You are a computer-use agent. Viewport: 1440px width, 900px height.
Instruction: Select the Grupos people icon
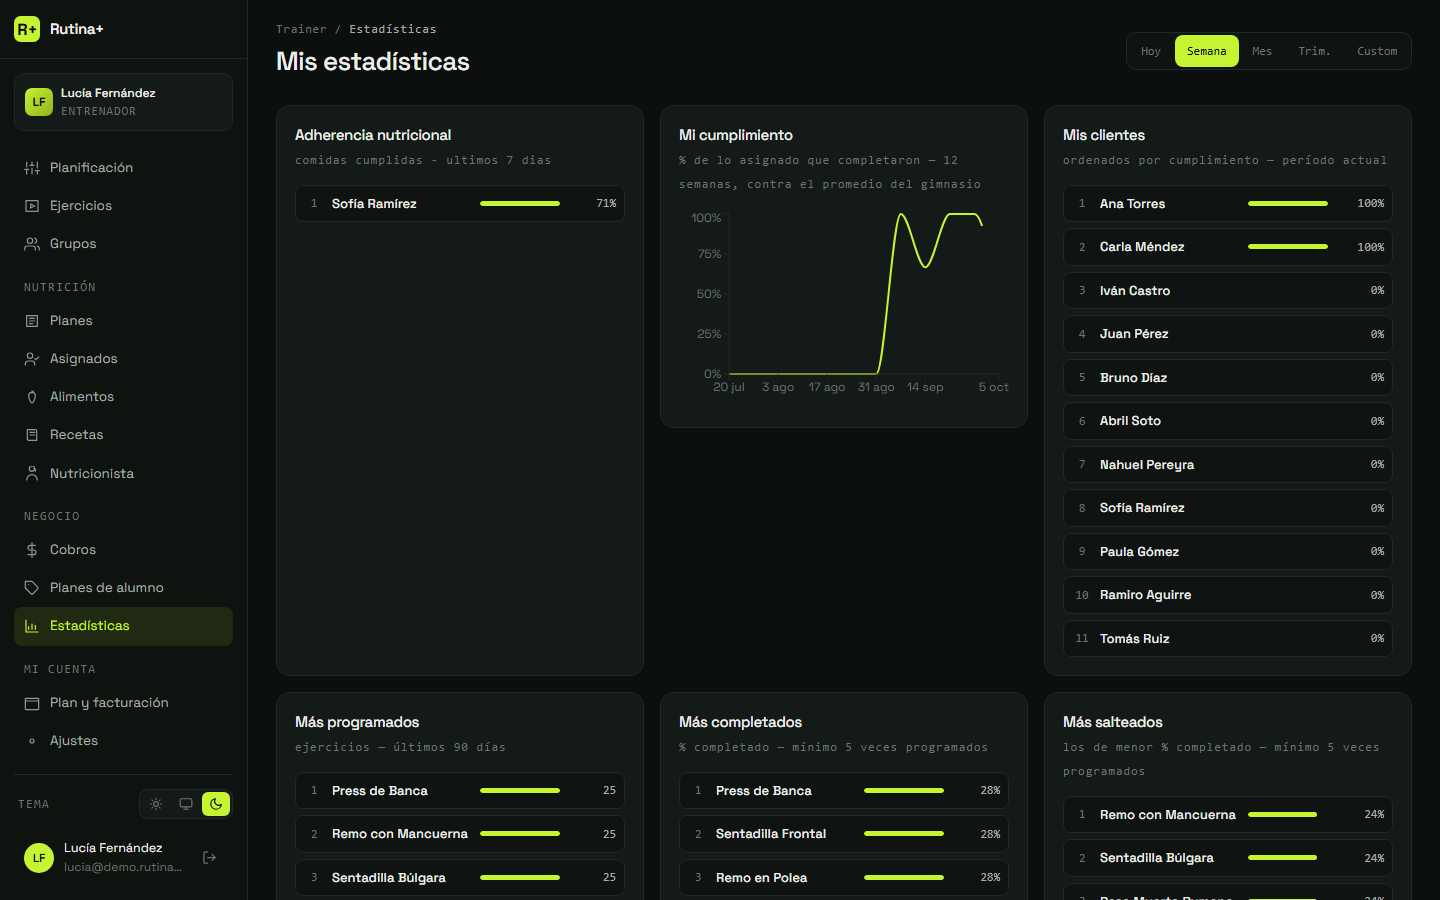click(32, 244)
